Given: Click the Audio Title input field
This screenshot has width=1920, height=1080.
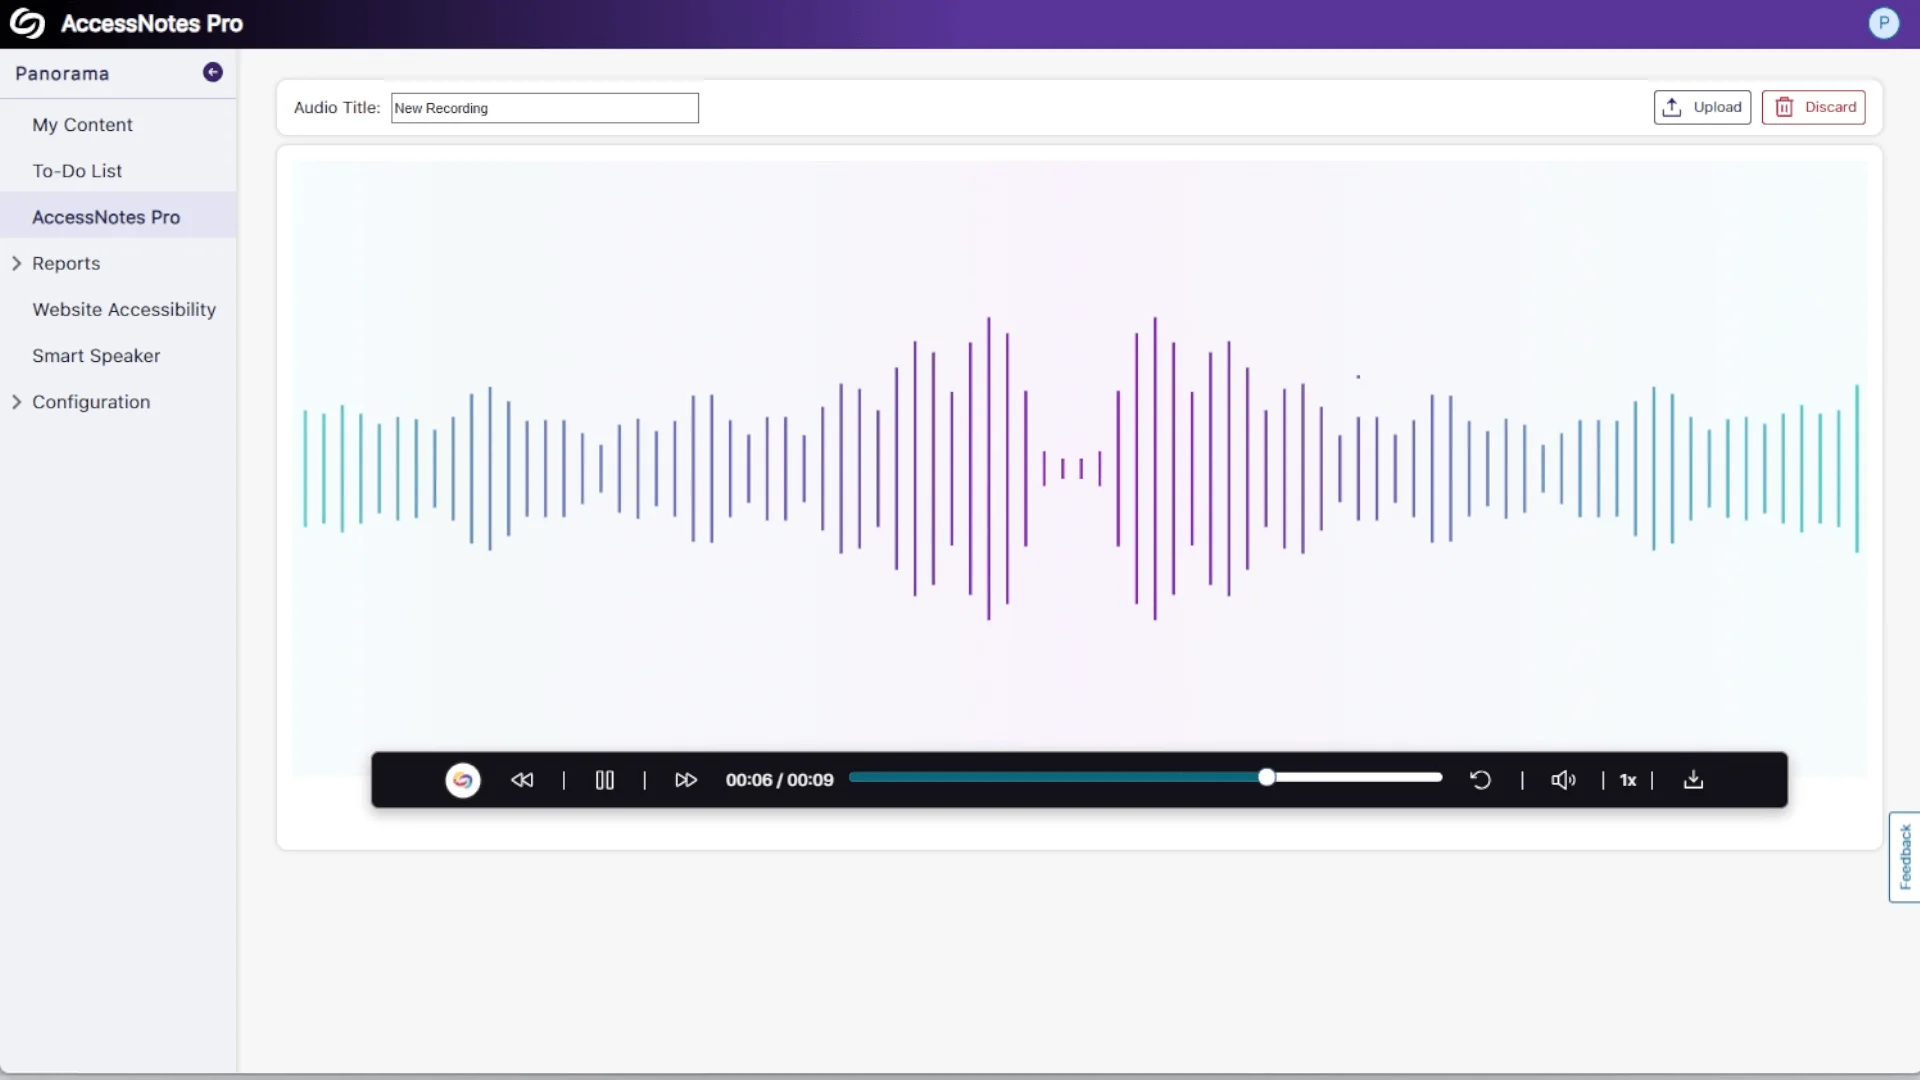Looking at the screenshot, I should (x=545, y=108).
